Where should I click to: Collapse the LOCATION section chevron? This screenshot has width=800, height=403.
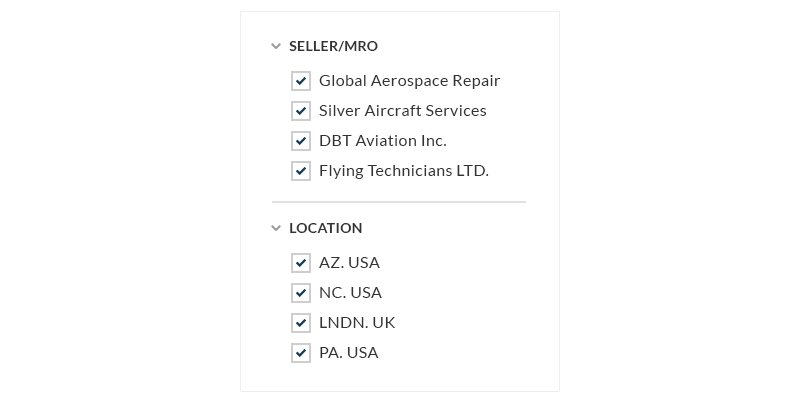(276, 228)
